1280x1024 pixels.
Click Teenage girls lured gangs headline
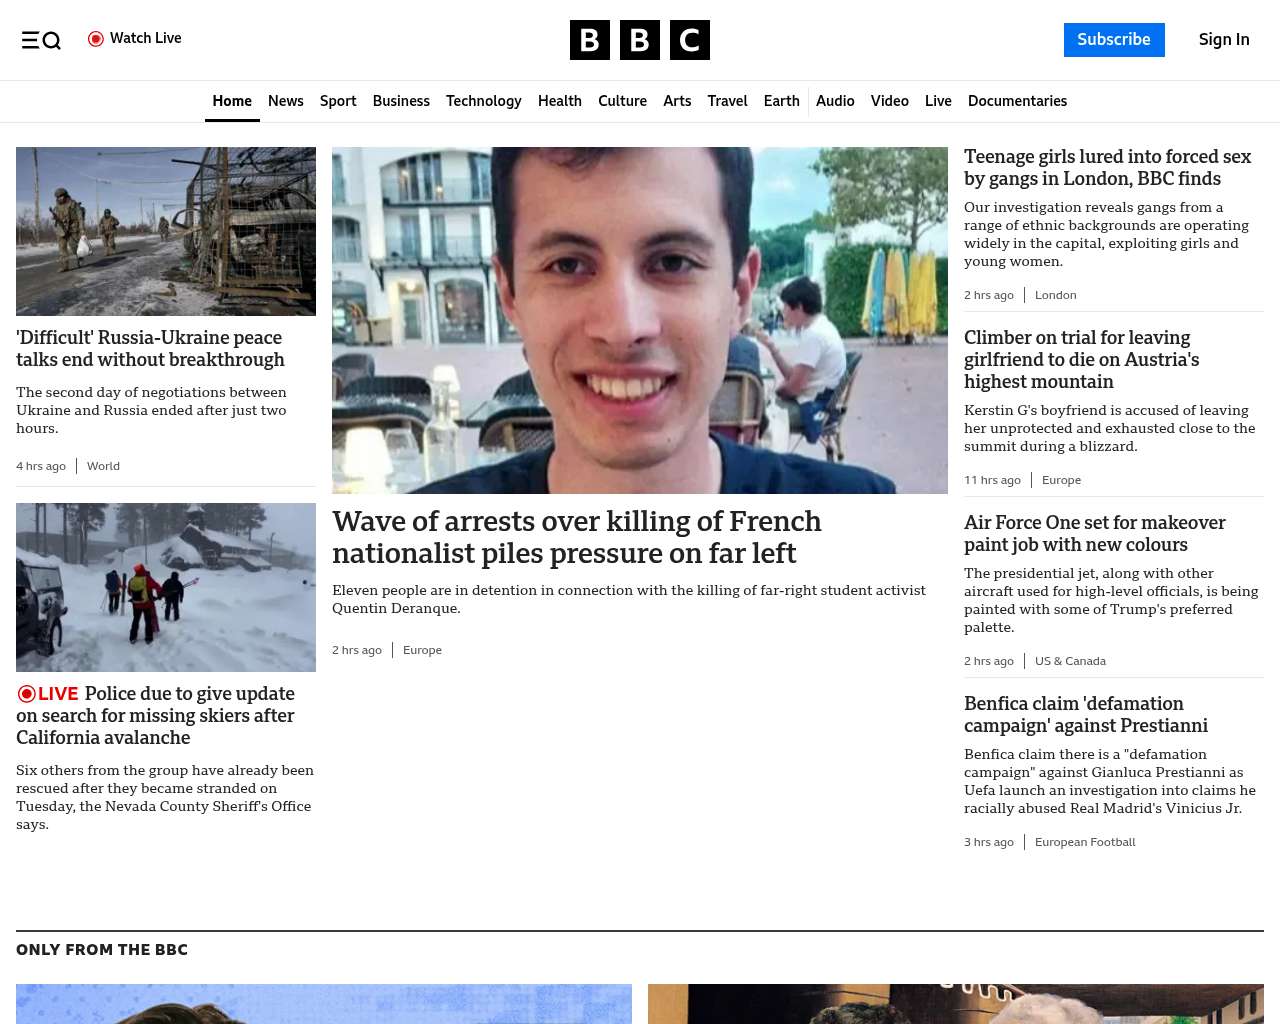(1107, 167)
